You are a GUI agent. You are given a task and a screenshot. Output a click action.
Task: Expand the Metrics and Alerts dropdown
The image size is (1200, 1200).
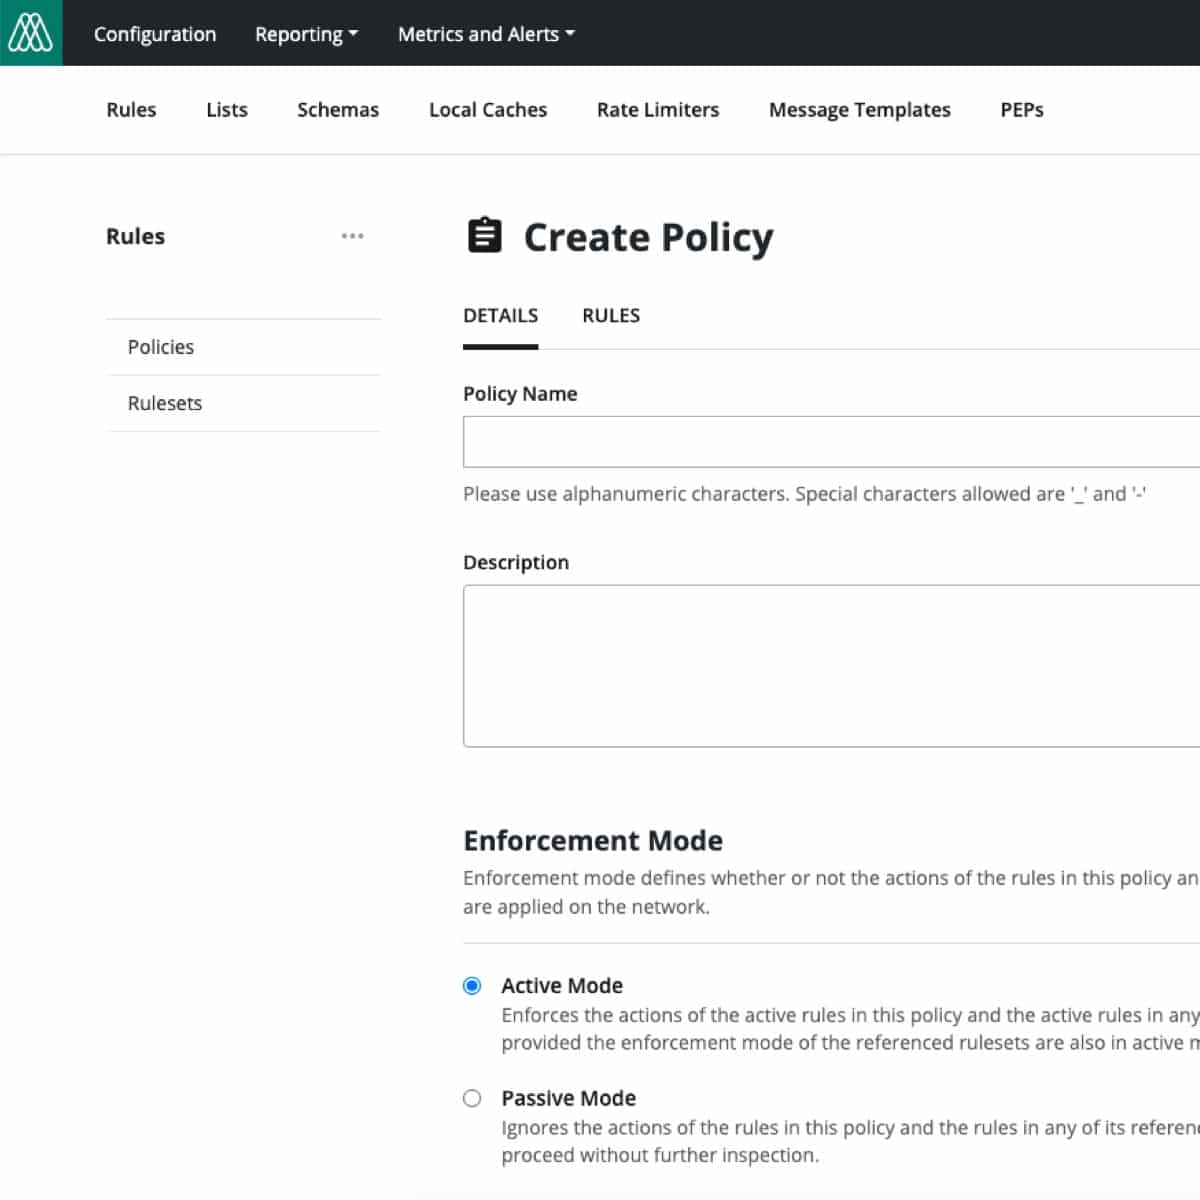pos(486,34)
